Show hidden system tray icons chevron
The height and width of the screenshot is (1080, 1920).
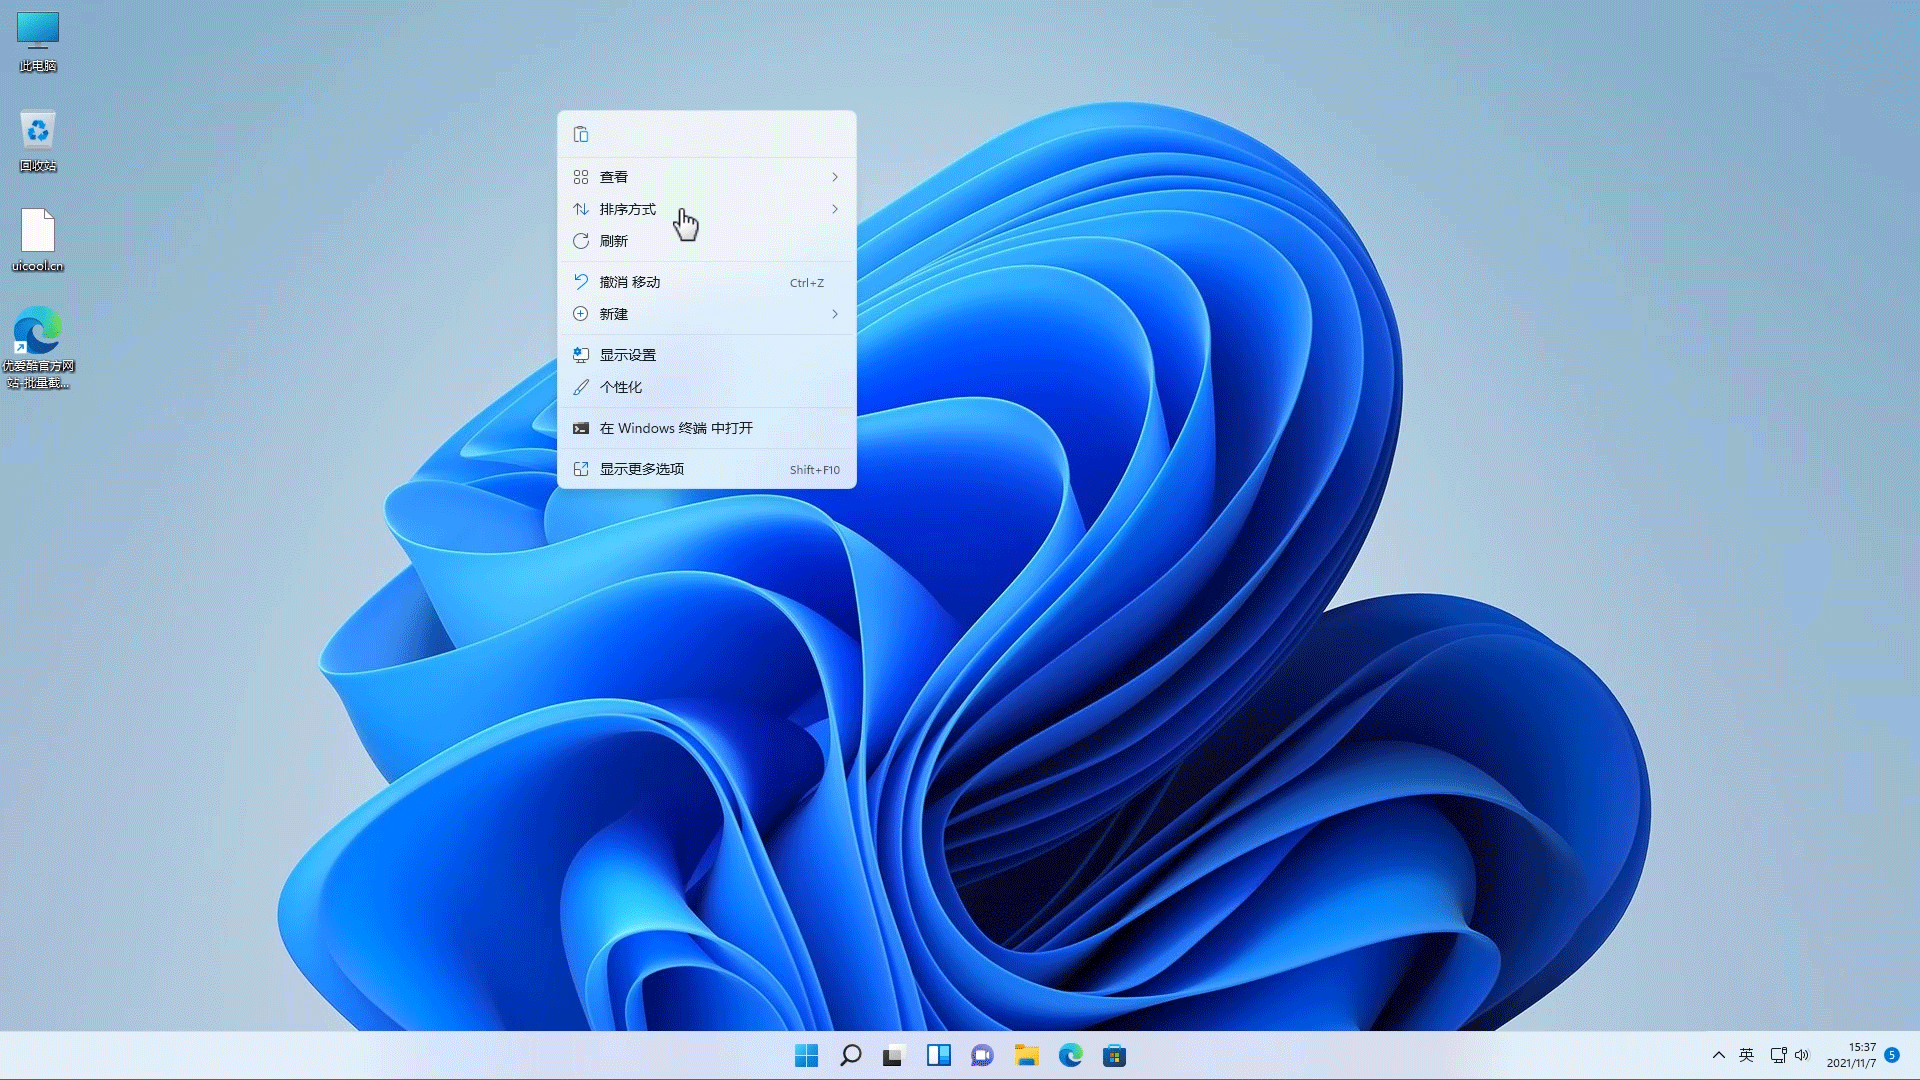1718,1055
